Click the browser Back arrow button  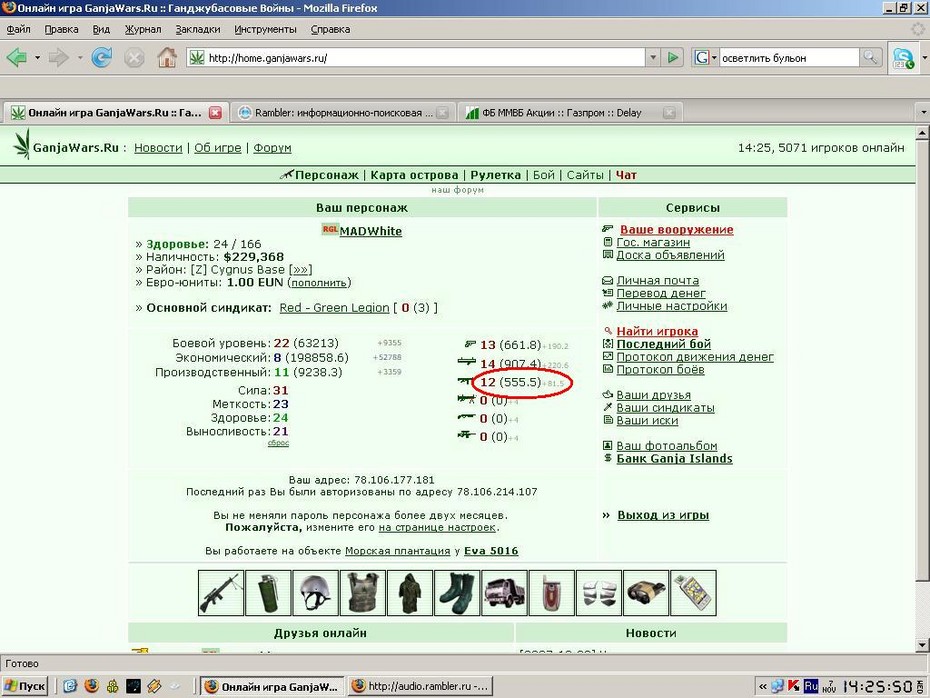(17, 58)
